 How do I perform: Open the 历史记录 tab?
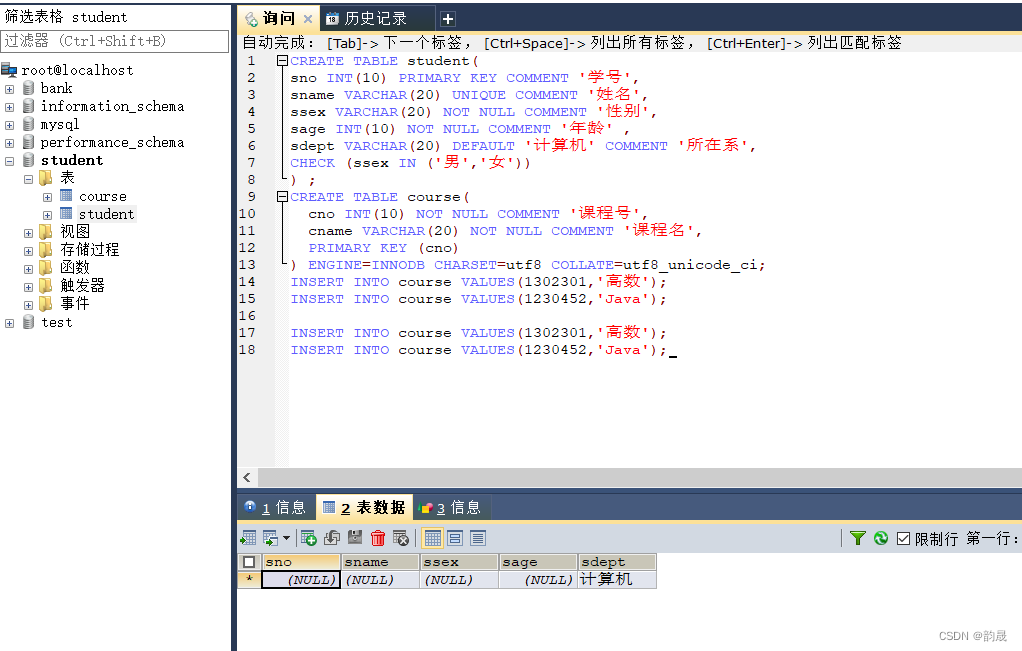pos(375,18)
